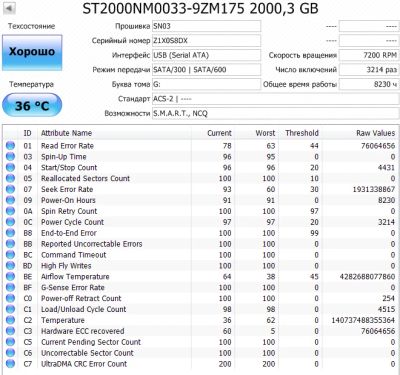This screenshot has width=400, height=375.
Task: Select the Reallocated Sectors Count attribute name
Action: tap(85, 178)
